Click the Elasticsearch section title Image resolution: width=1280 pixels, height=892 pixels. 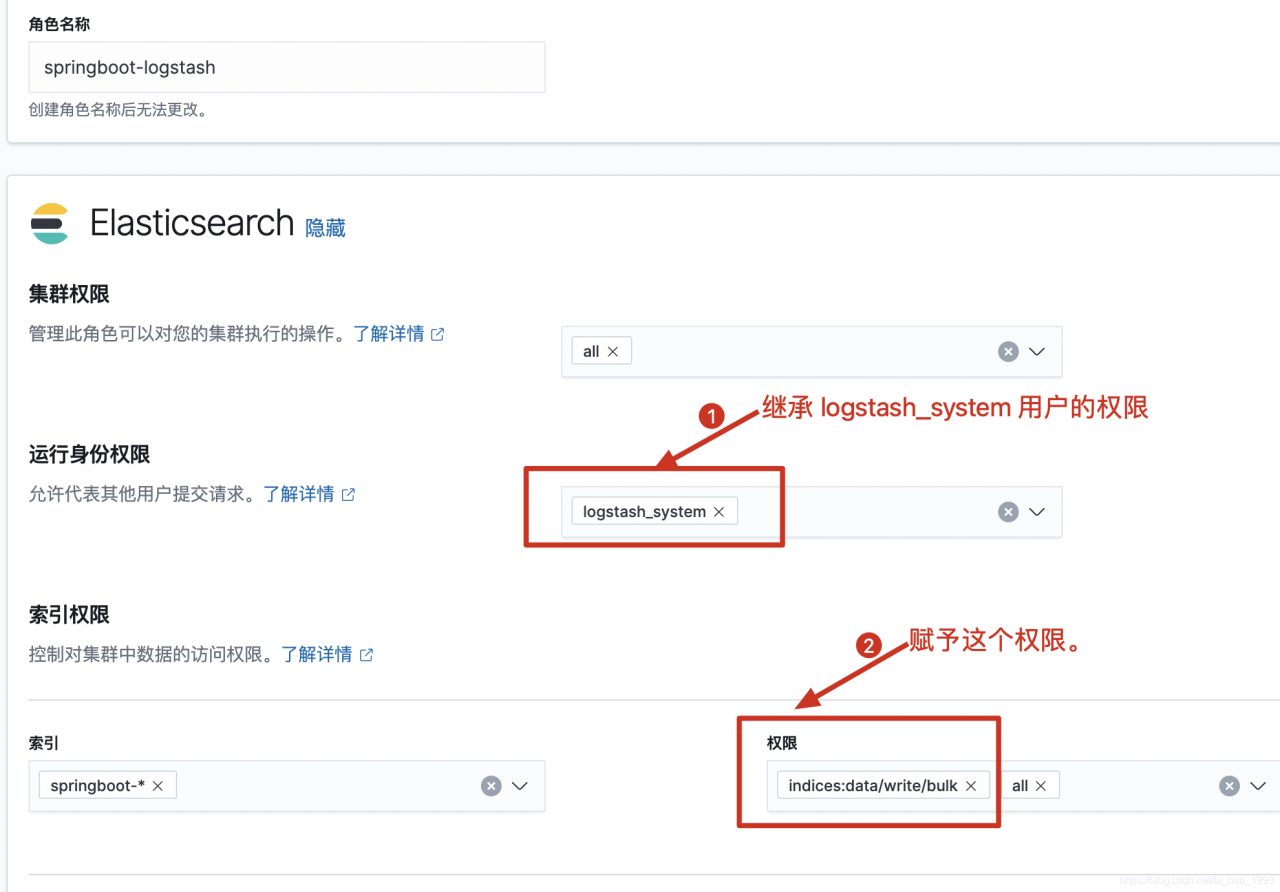192,223
